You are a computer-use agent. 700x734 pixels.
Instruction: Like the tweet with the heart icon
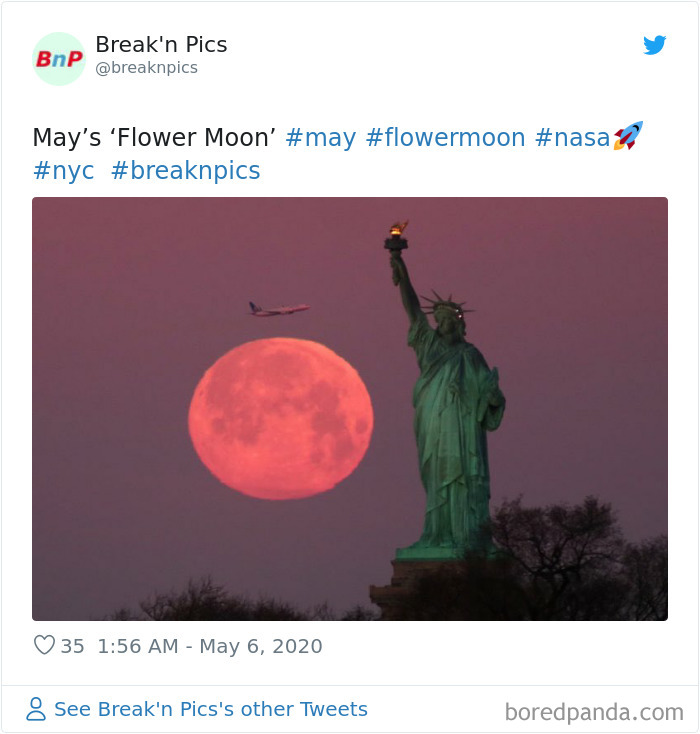[x=44, y=645]
